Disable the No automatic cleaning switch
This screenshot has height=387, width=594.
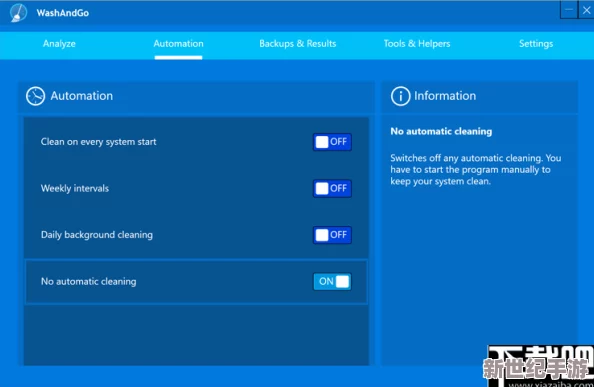click(x=332, y=281)
